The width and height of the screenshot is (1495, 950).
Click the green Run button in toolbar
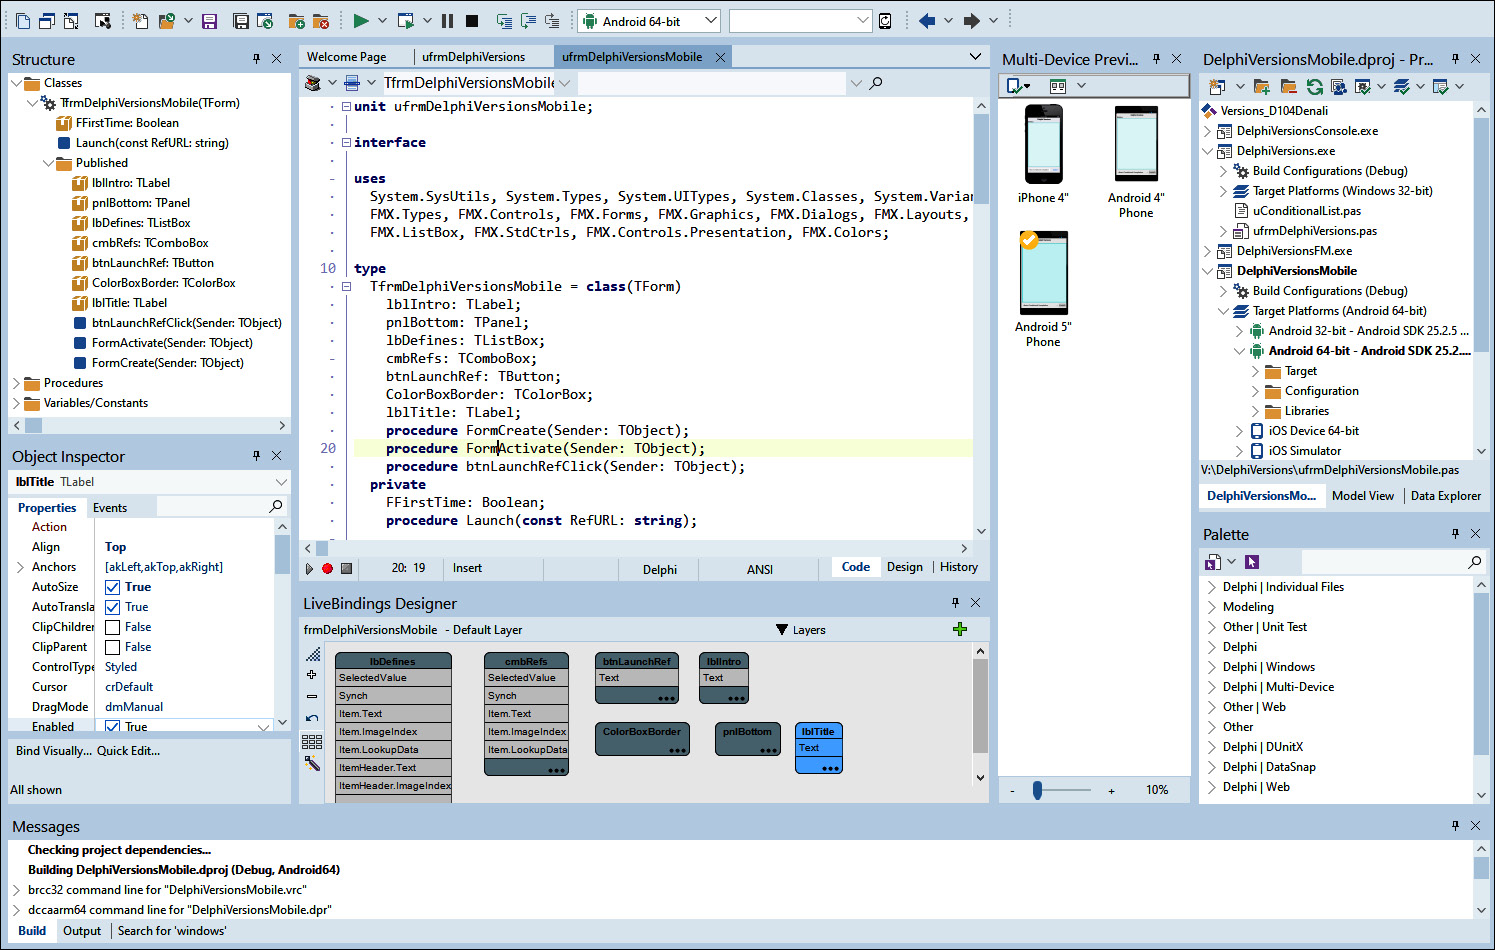361,20
